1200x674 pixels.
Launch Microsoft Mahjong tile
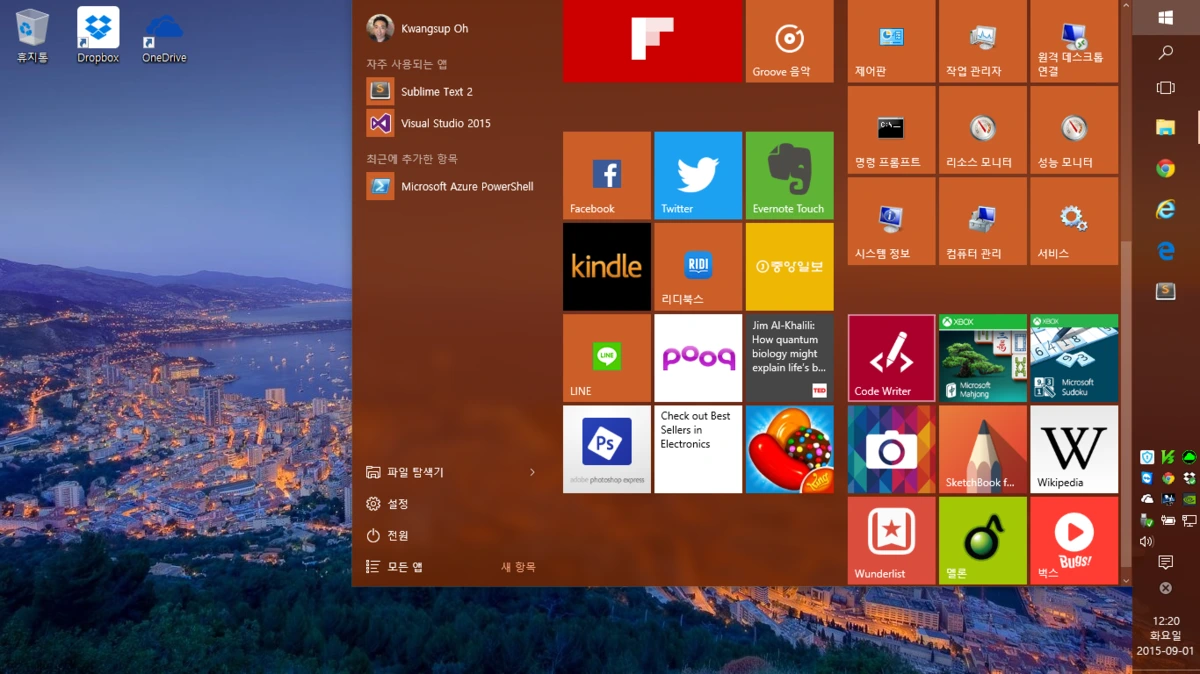[983, 358]
